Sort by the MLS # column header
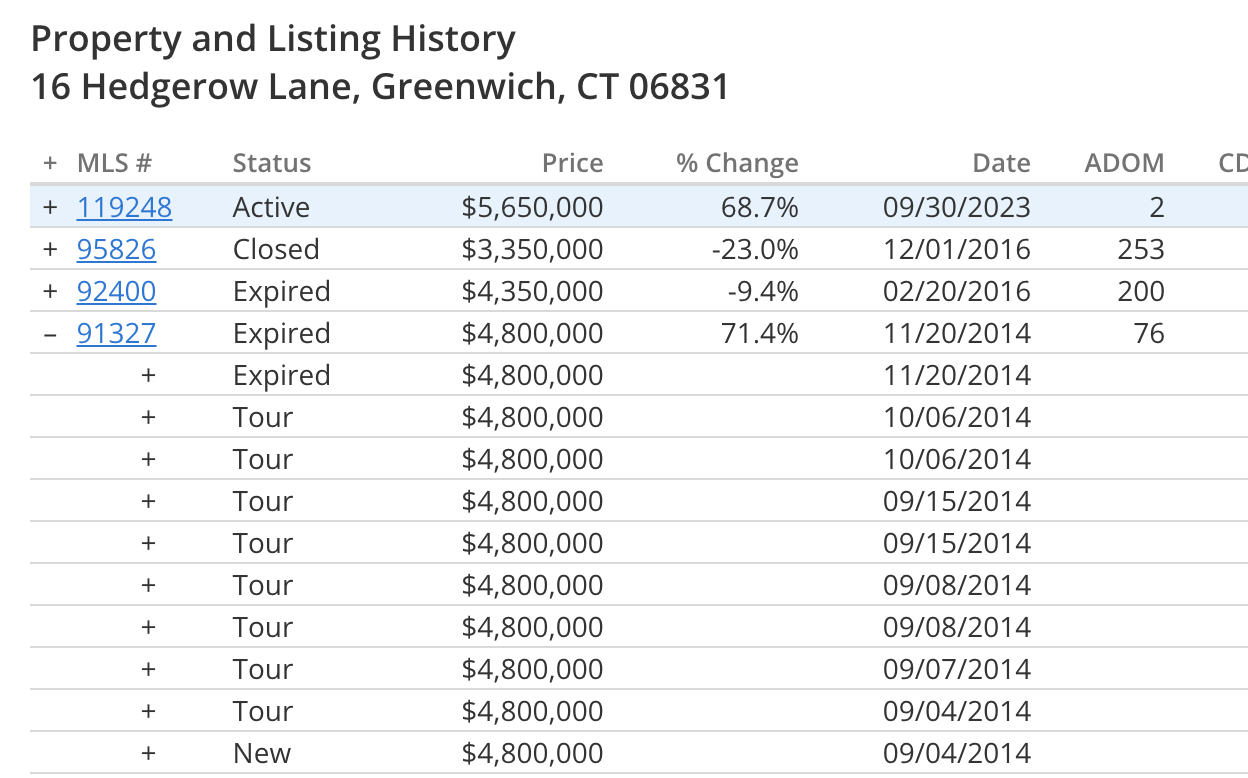 (x=114, y=163)
